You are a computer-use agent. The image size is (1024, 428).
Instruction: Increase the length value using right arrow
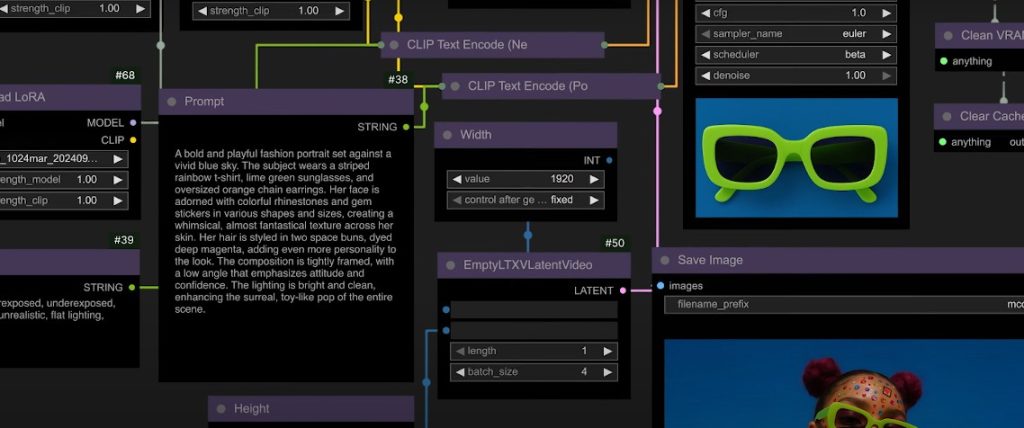pyautogui.click(x=607, y=351)
